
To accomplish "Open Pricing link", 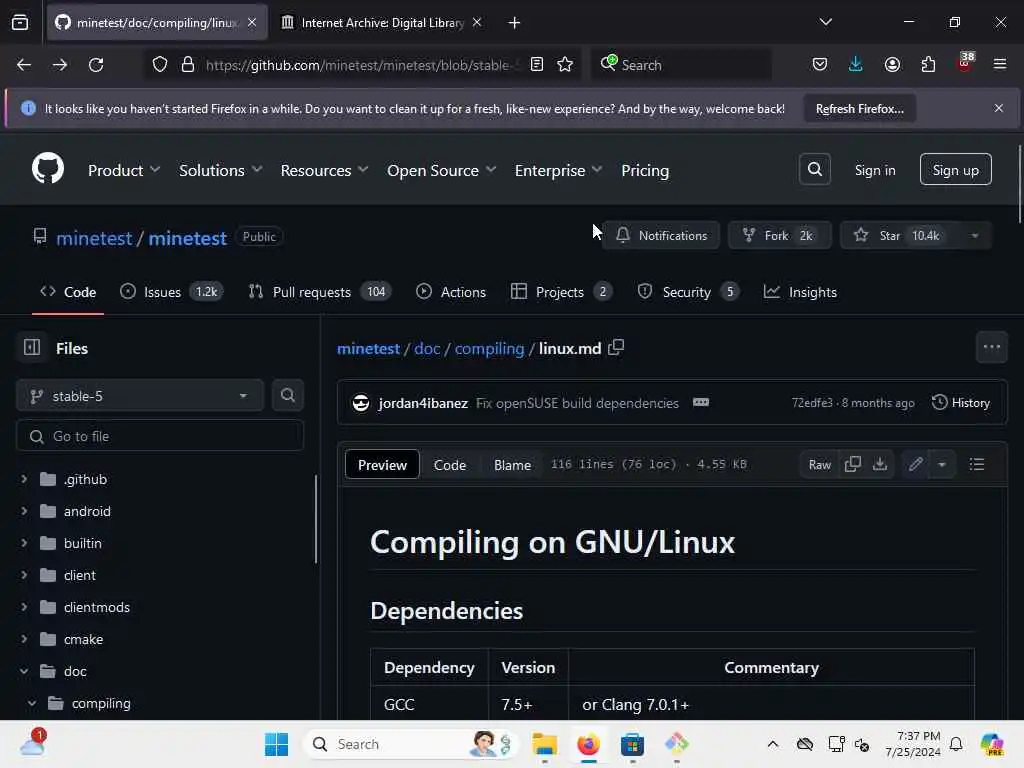I will pos(645,170).
